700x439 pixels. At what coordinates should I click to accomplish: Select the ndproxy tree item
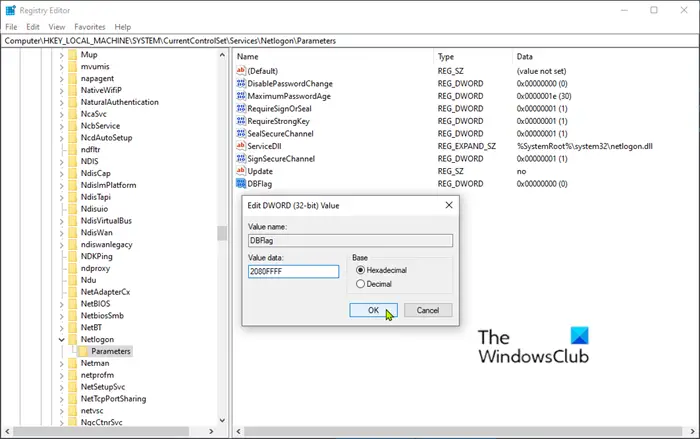pos(95,268)
